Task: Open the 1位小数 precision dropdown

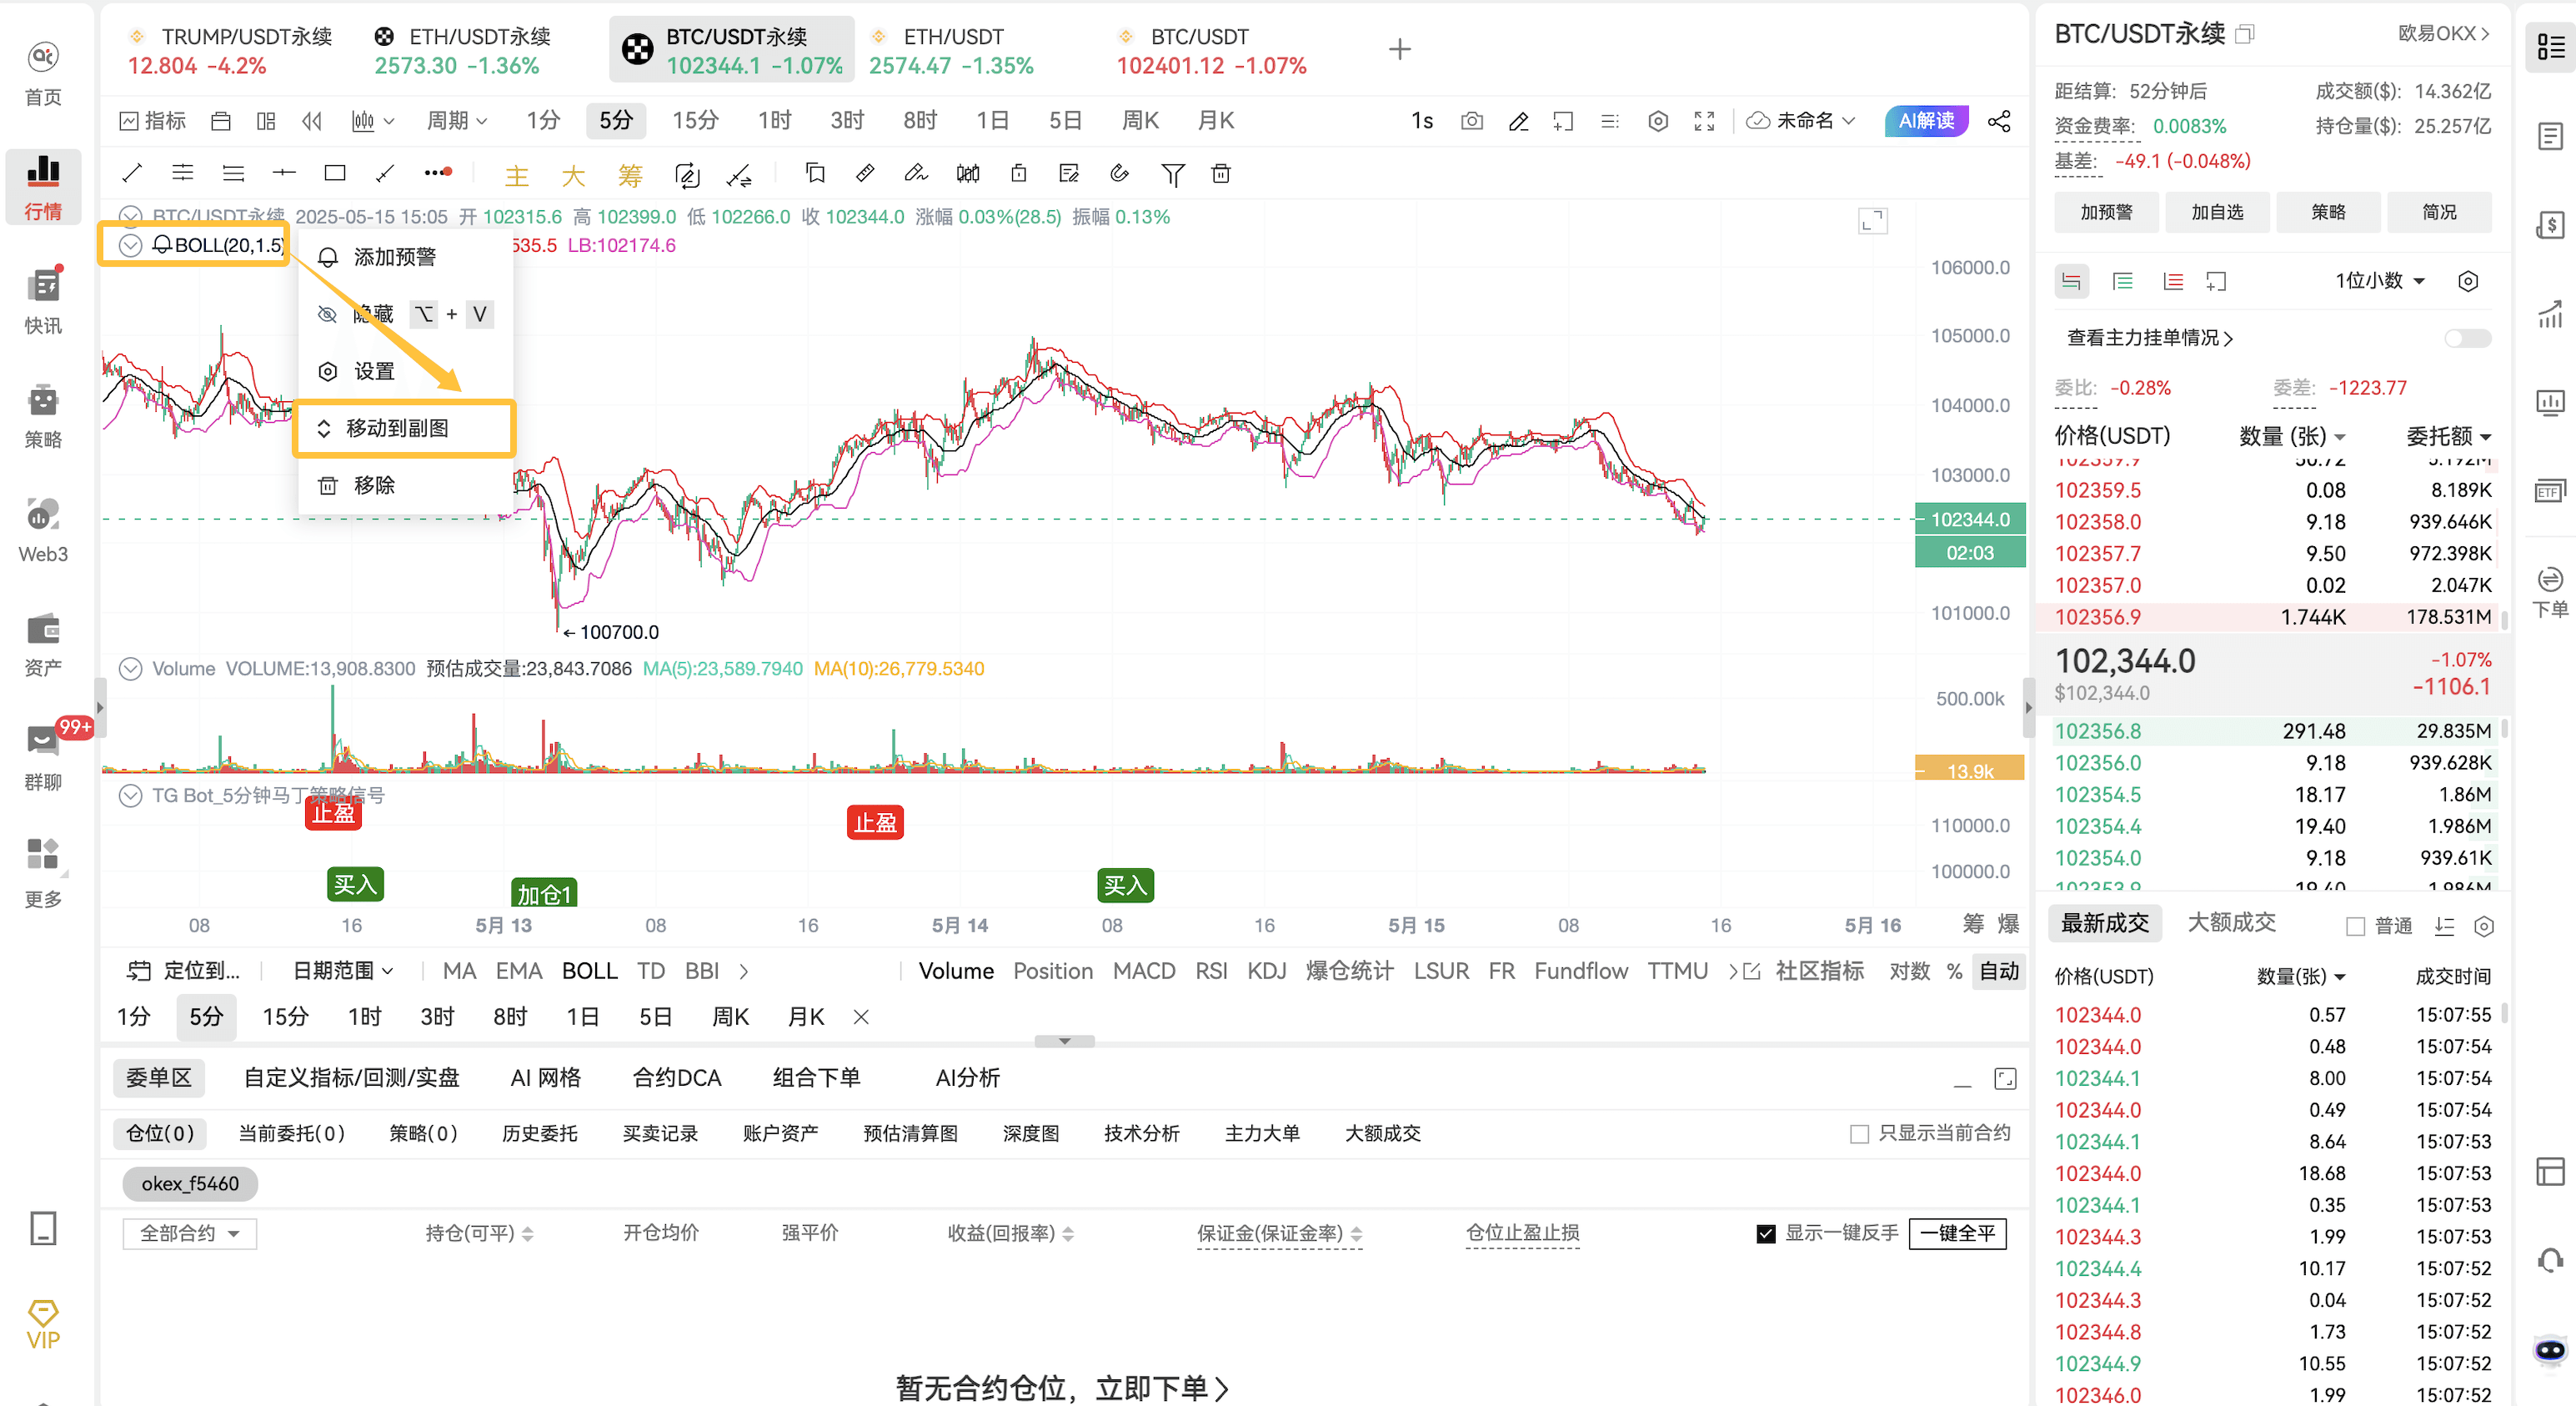Action: click(x=2379, y=281)
